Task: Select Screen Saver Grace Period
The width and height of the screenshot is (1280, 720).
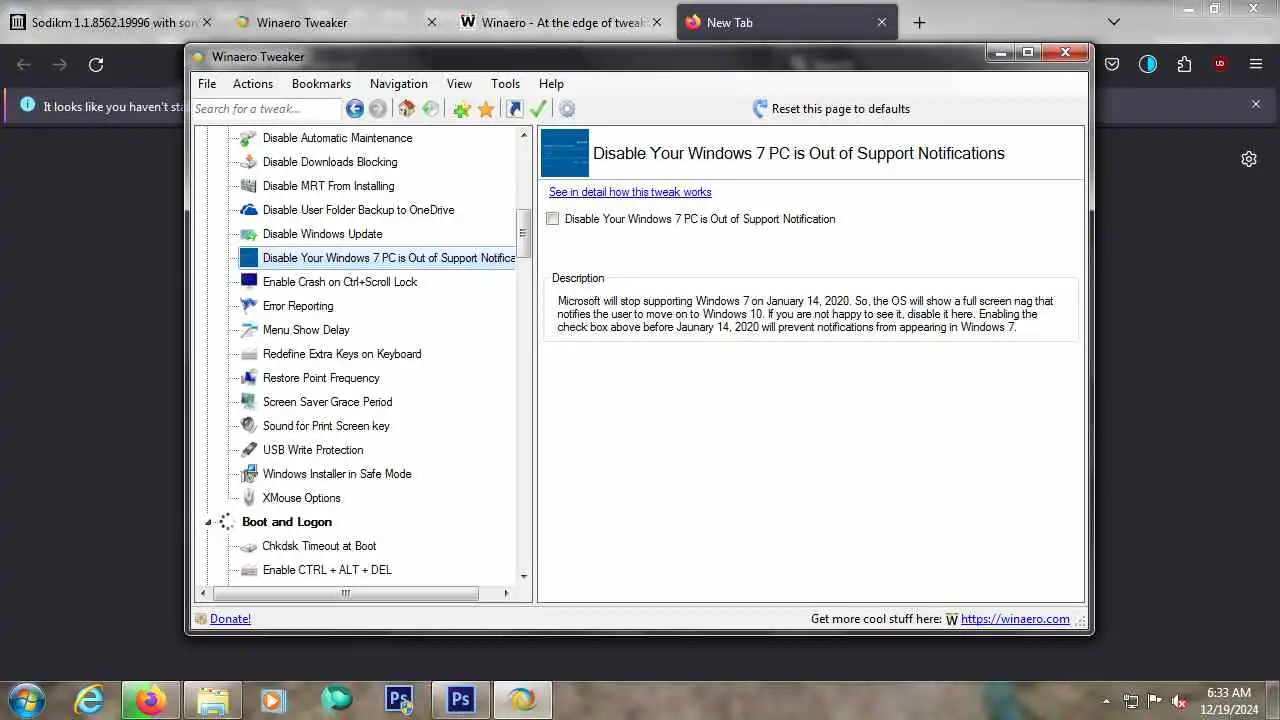Action: point(327,402)
